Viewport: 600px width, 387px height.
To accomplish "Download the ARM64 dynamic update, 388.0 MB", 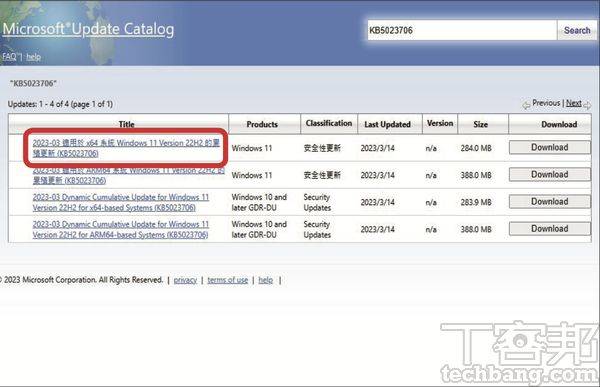I will point(549,229).
